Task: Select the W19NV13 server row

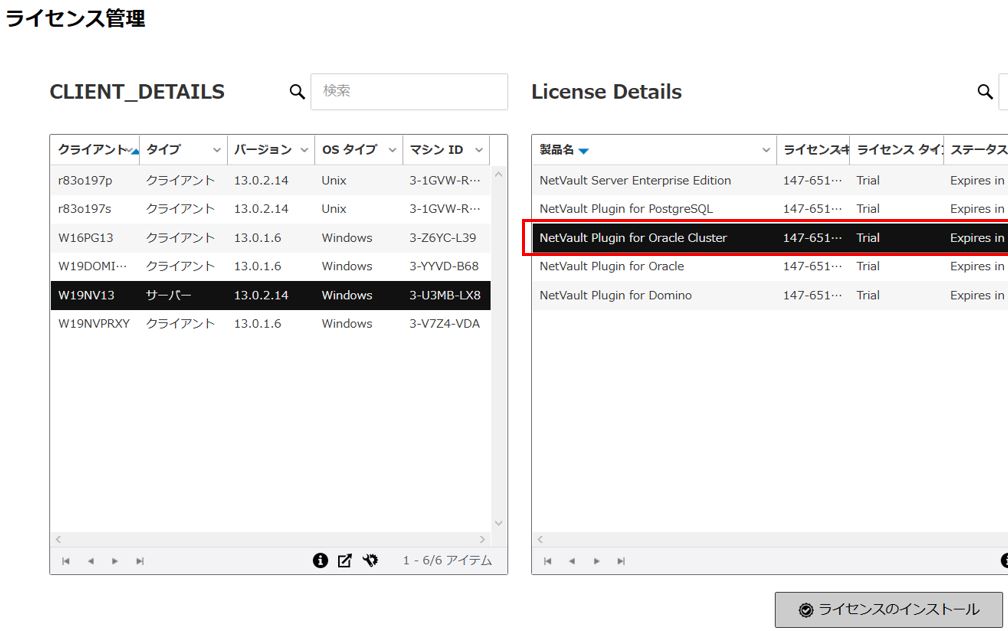Action: [270, 295]
